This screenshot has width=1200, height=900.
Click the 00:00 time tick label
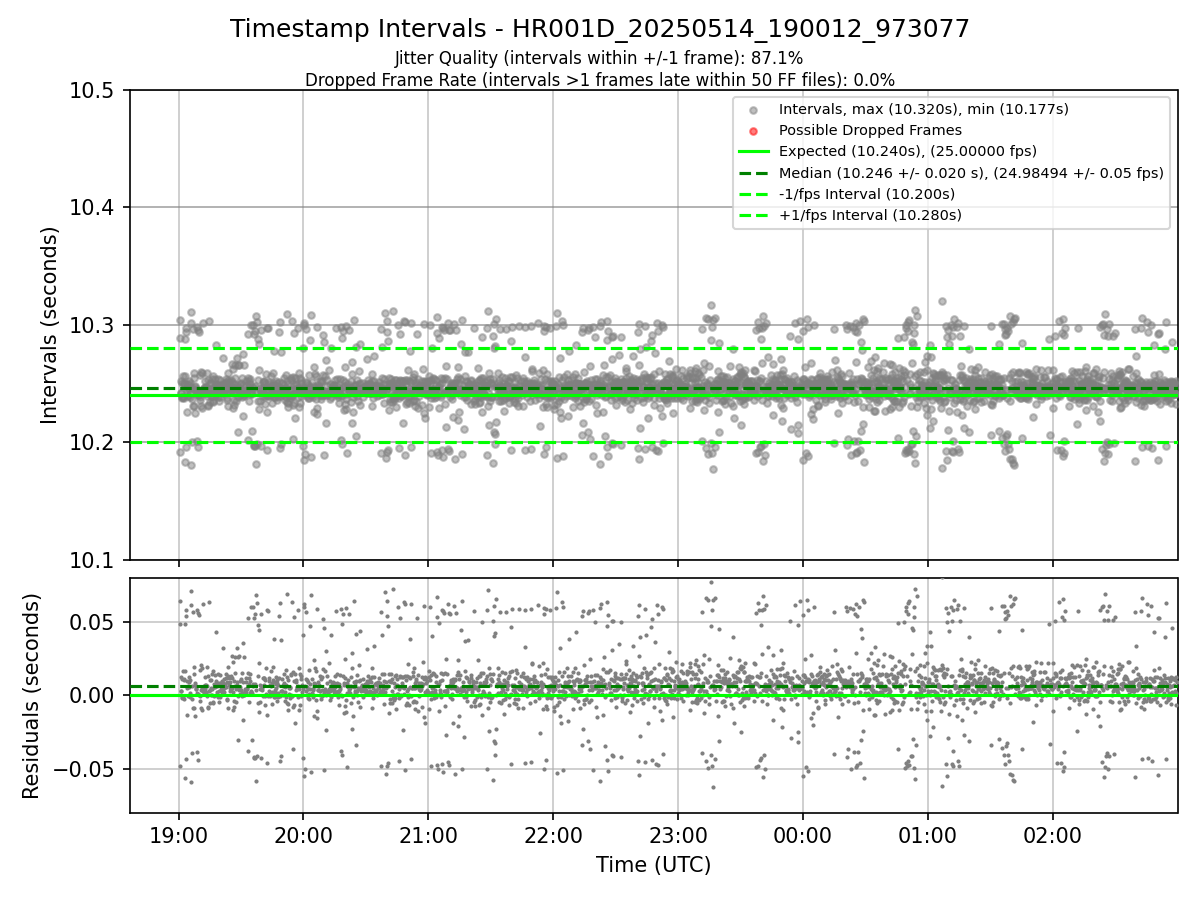coord(802,835)
